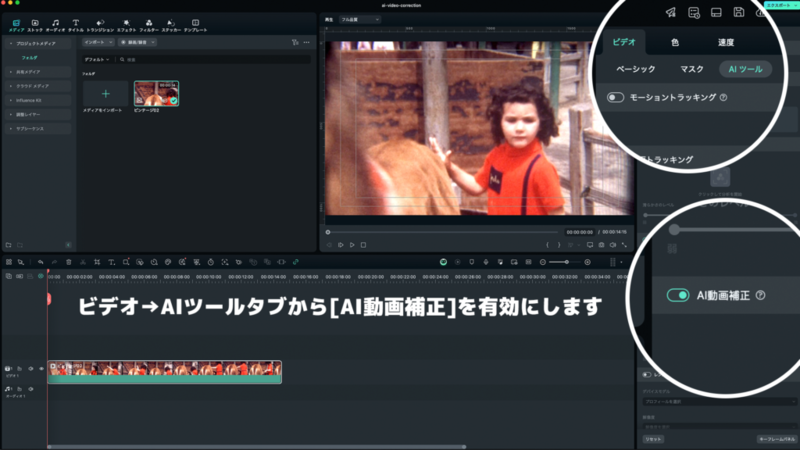Click the media filter icon

(x=295, y=42)
